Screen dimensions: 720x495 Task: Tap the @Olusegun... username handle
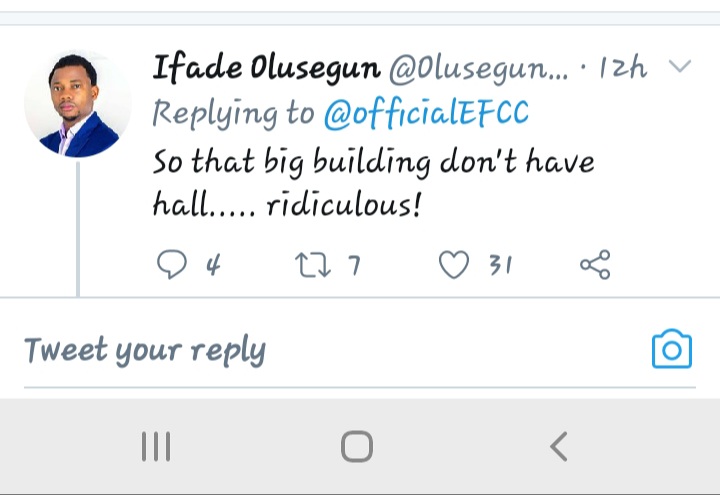click(x=476, y=68)
